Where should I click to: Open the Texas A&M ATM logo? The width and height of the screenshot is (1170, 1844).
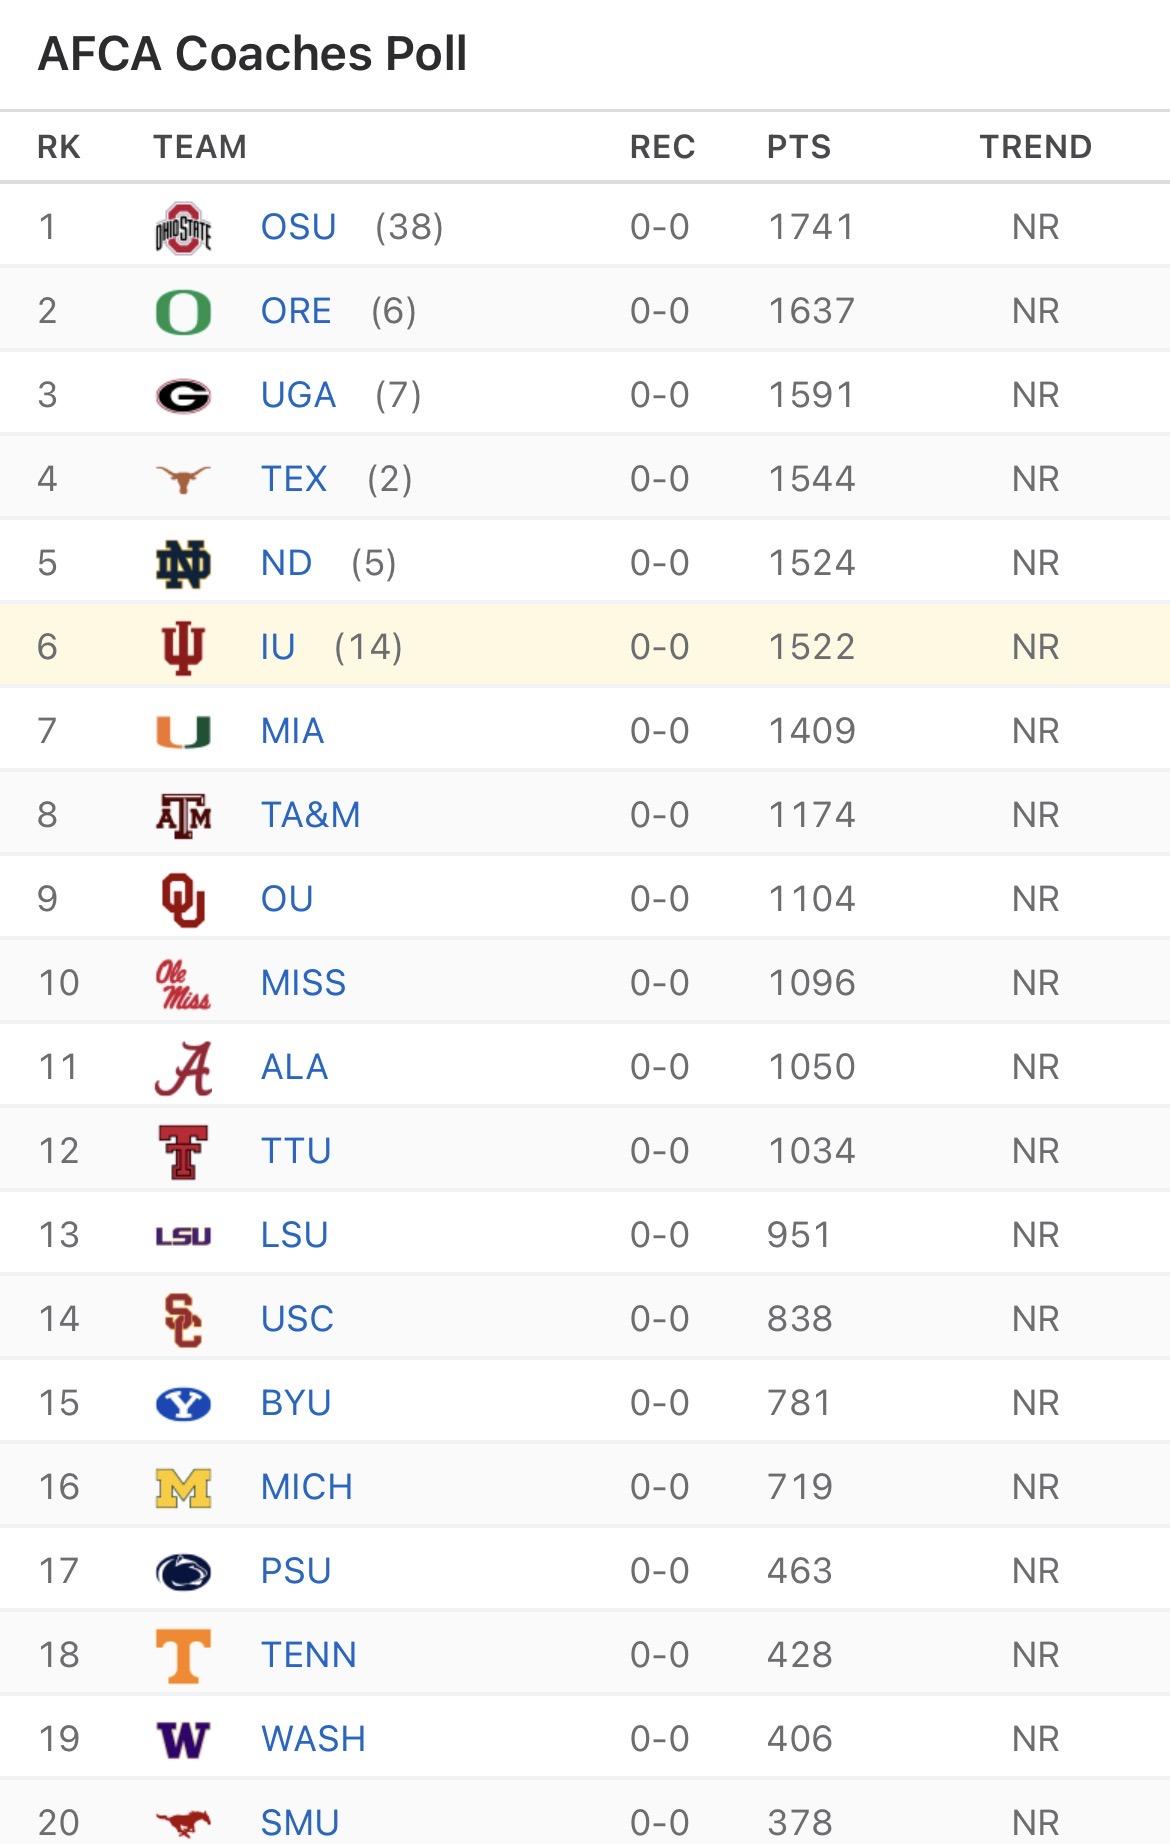tap(183, 815)
